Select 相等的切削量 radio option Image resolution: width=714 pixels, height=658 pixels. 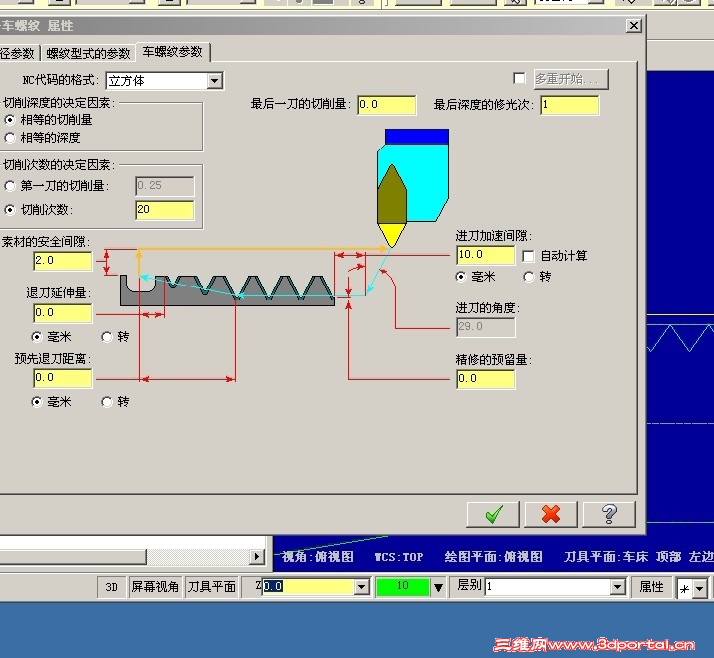pos(10,120)
